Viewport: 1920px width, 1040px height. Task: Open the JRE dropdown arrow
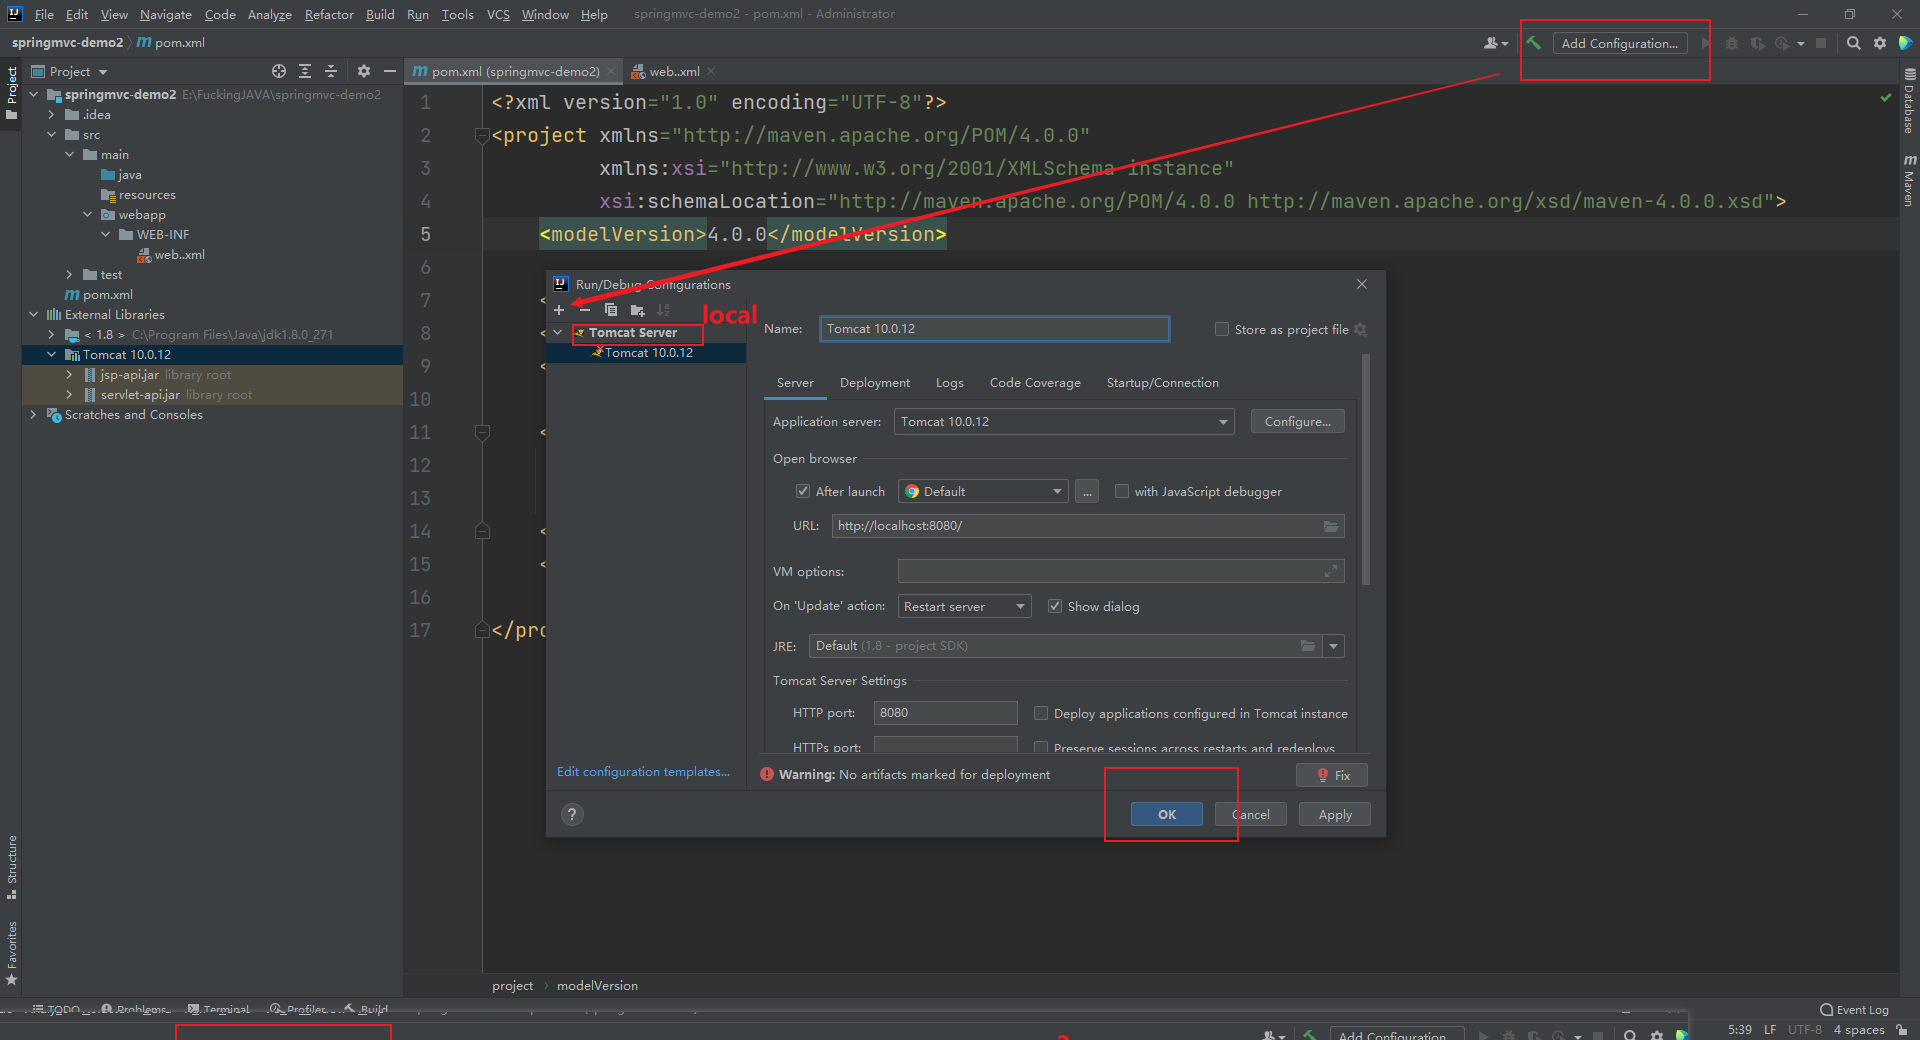point(1333,646)
